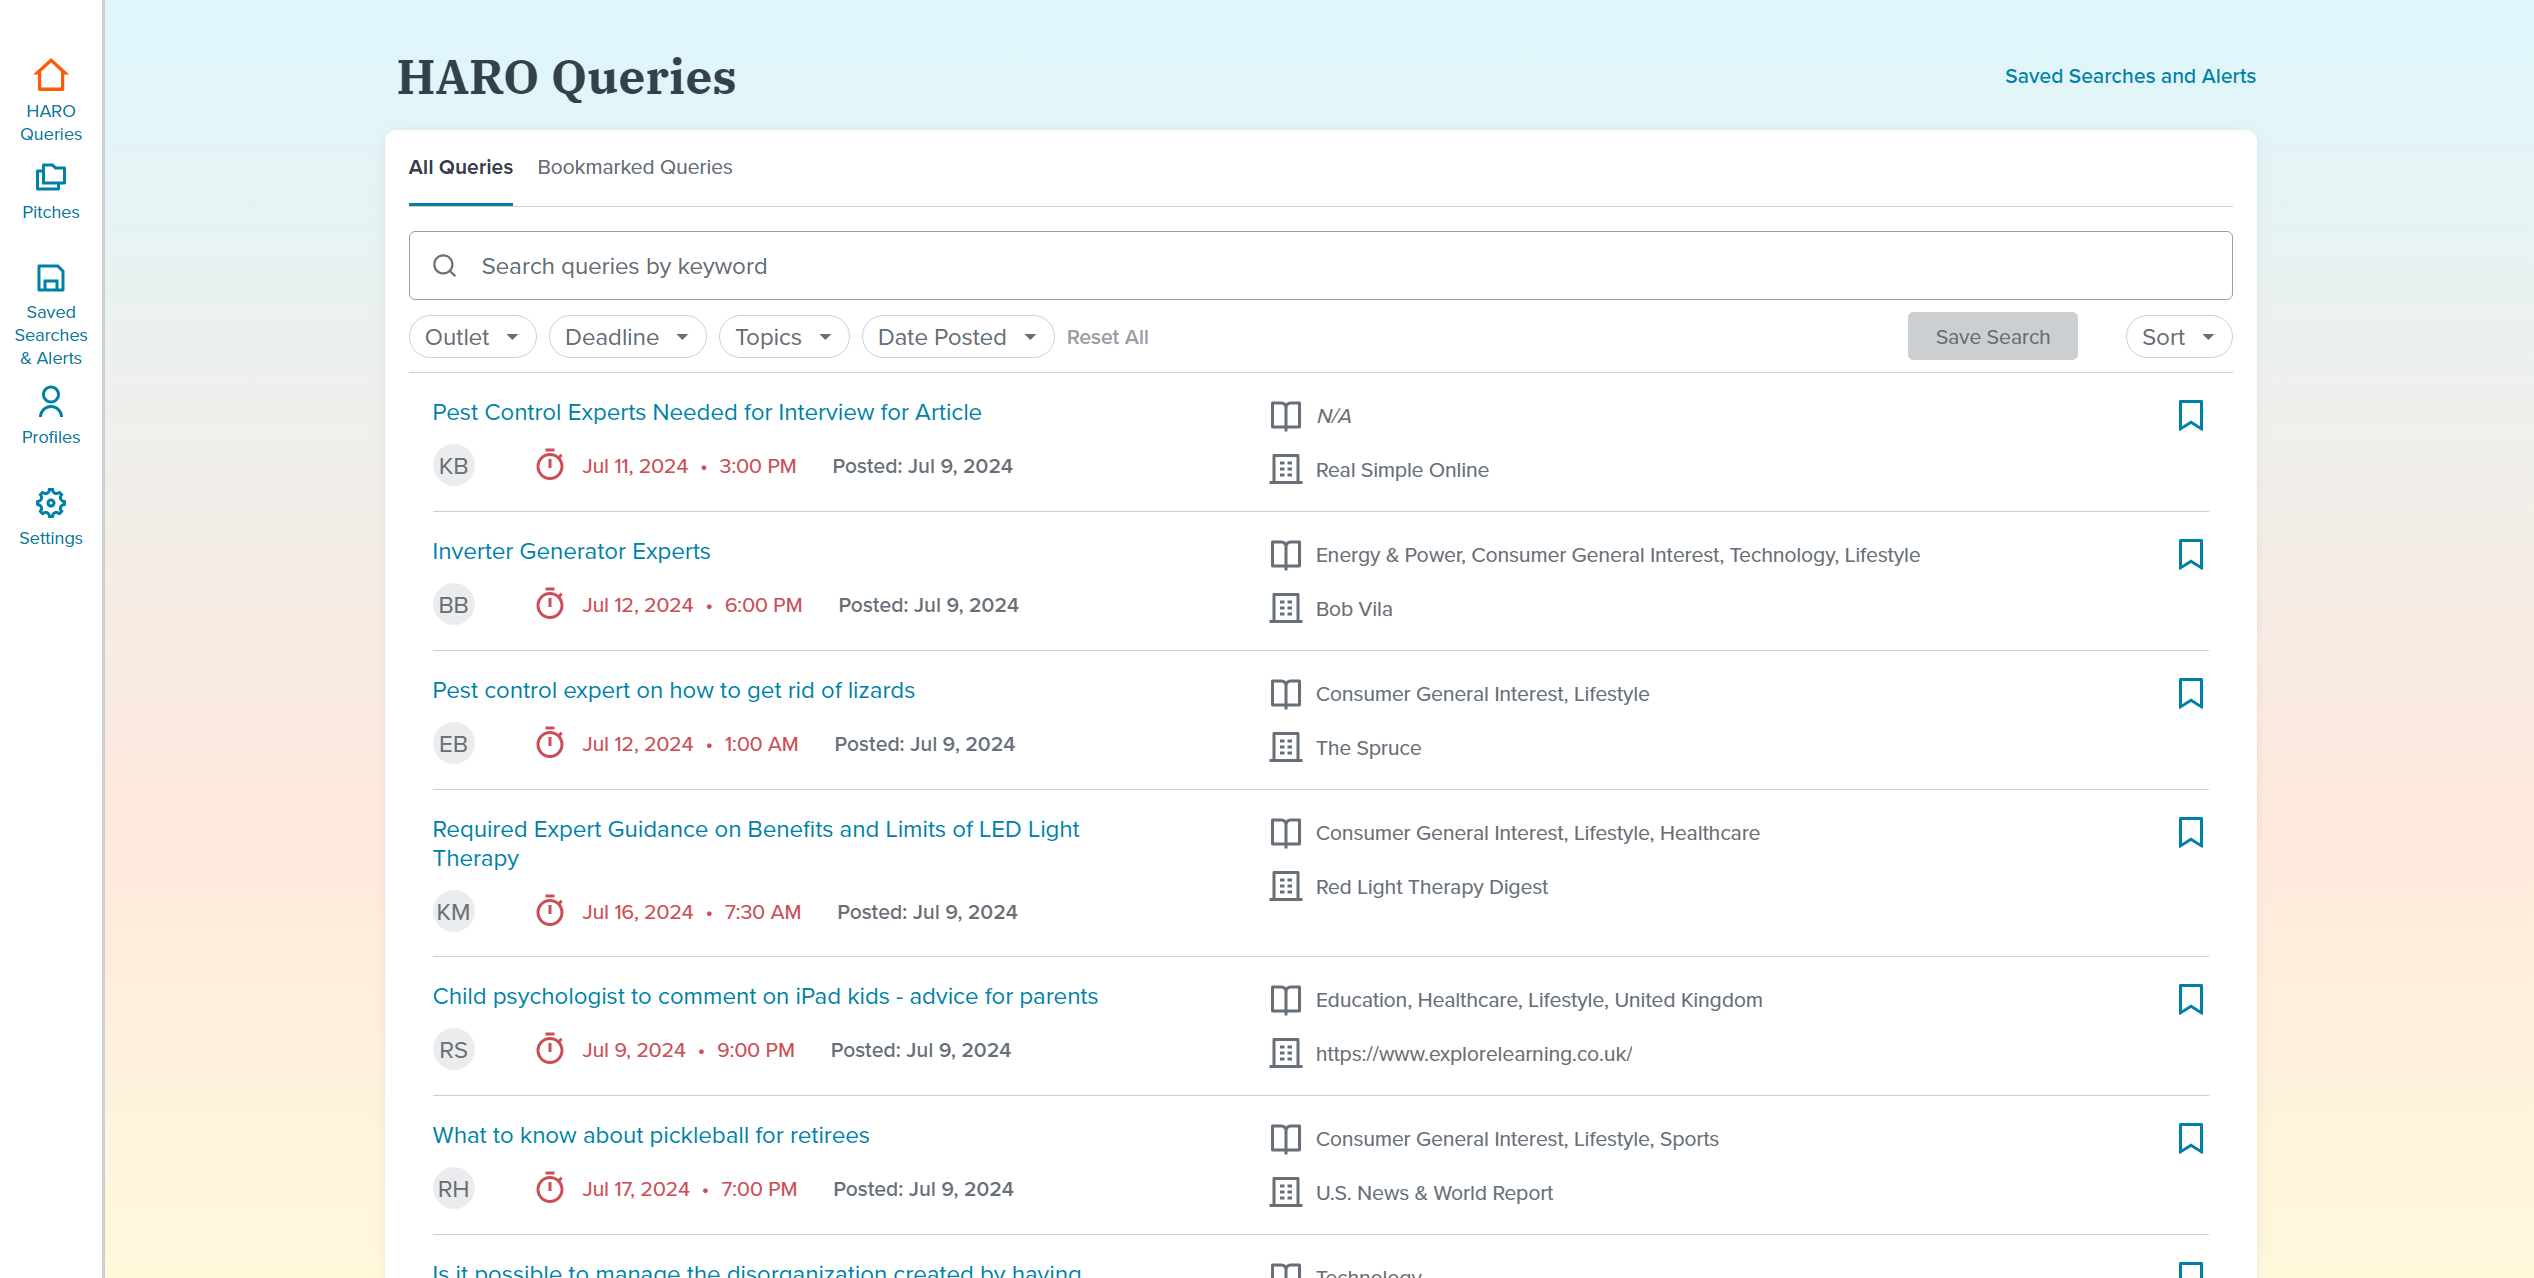Bookmark the Inverter Generator Experts query
The height and width of the screenshot is (1278, 2534).
tap(2190, 554)
